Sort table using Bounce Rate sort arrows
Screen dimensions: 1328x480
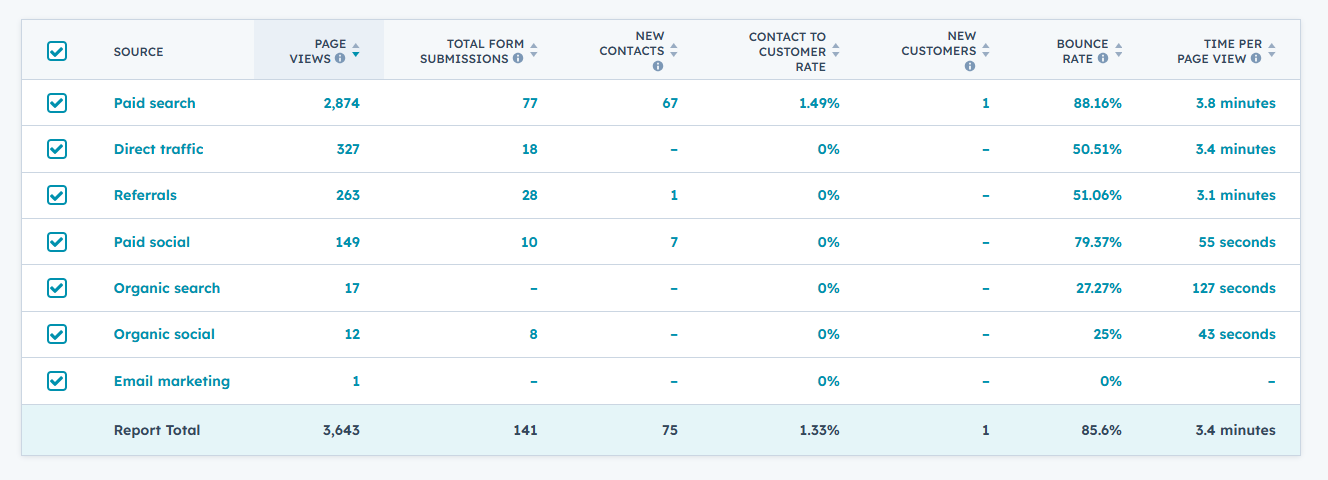click(x=1118, y=51)
